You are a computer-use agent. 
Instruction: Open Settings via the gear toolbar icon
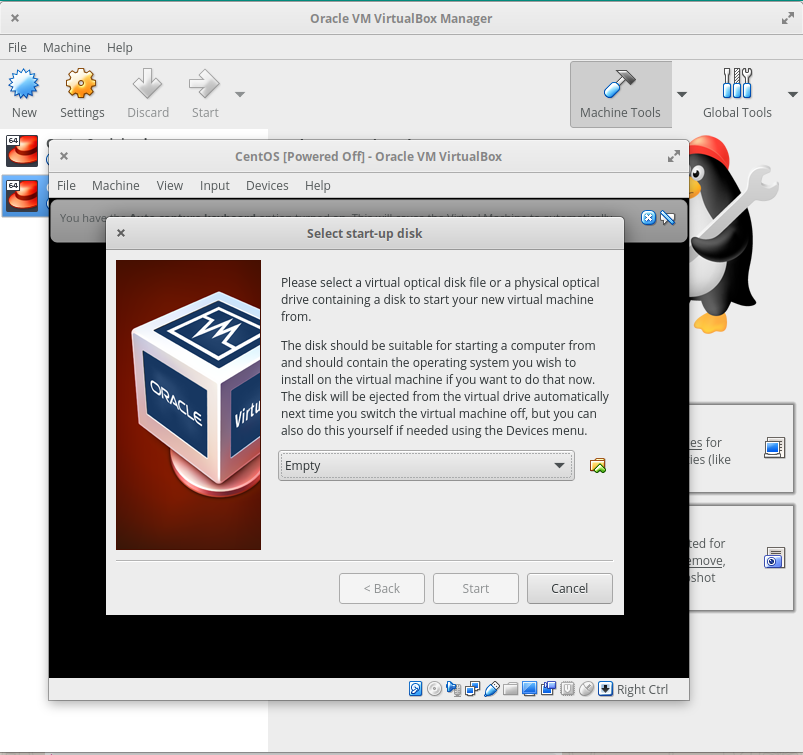coord(81,83)
